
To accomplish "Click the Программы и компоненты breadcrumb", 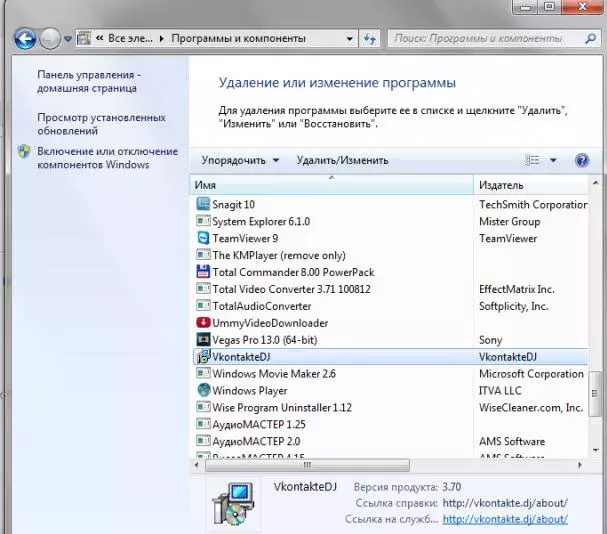I will click(x=238, y=38).
